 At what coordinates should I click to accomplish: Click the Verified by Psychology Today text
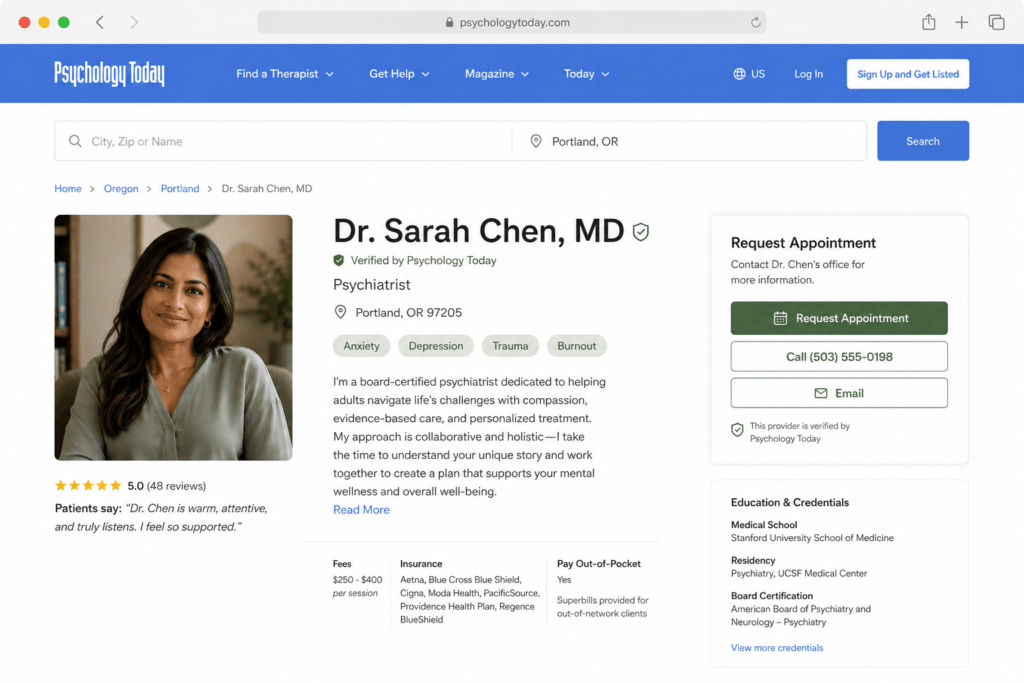click(x=423, y=261)
